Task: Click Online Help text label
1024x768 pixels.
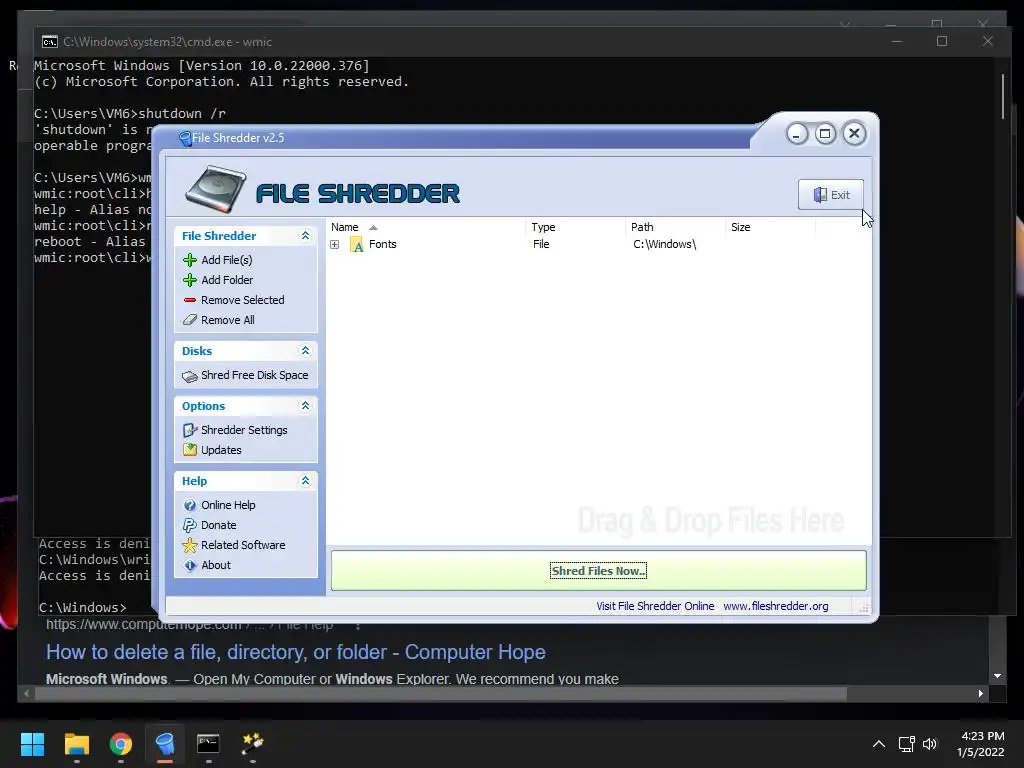Action: (229, 505)
